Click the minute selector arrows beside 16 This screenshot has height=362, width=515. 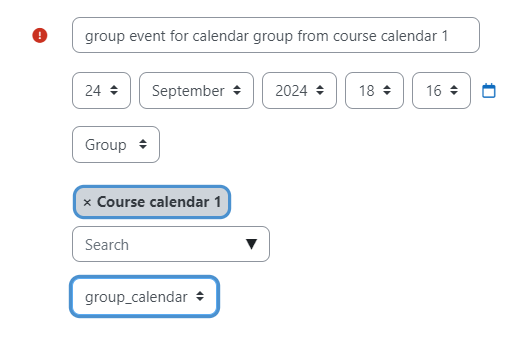pyautogui.click(x=454, y=90)
